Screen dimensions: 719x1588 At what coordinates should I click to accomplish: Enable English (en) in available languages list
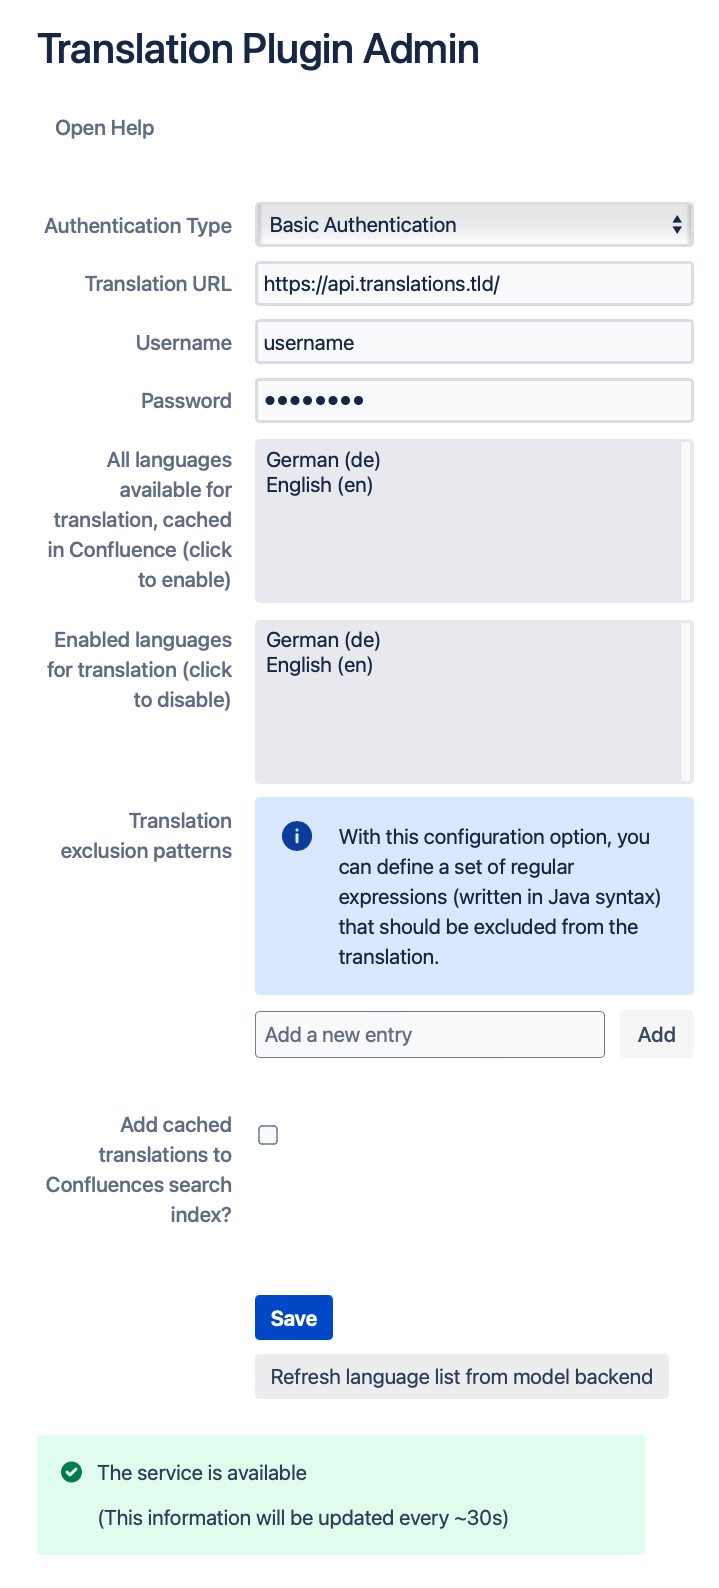click(319, 484)
